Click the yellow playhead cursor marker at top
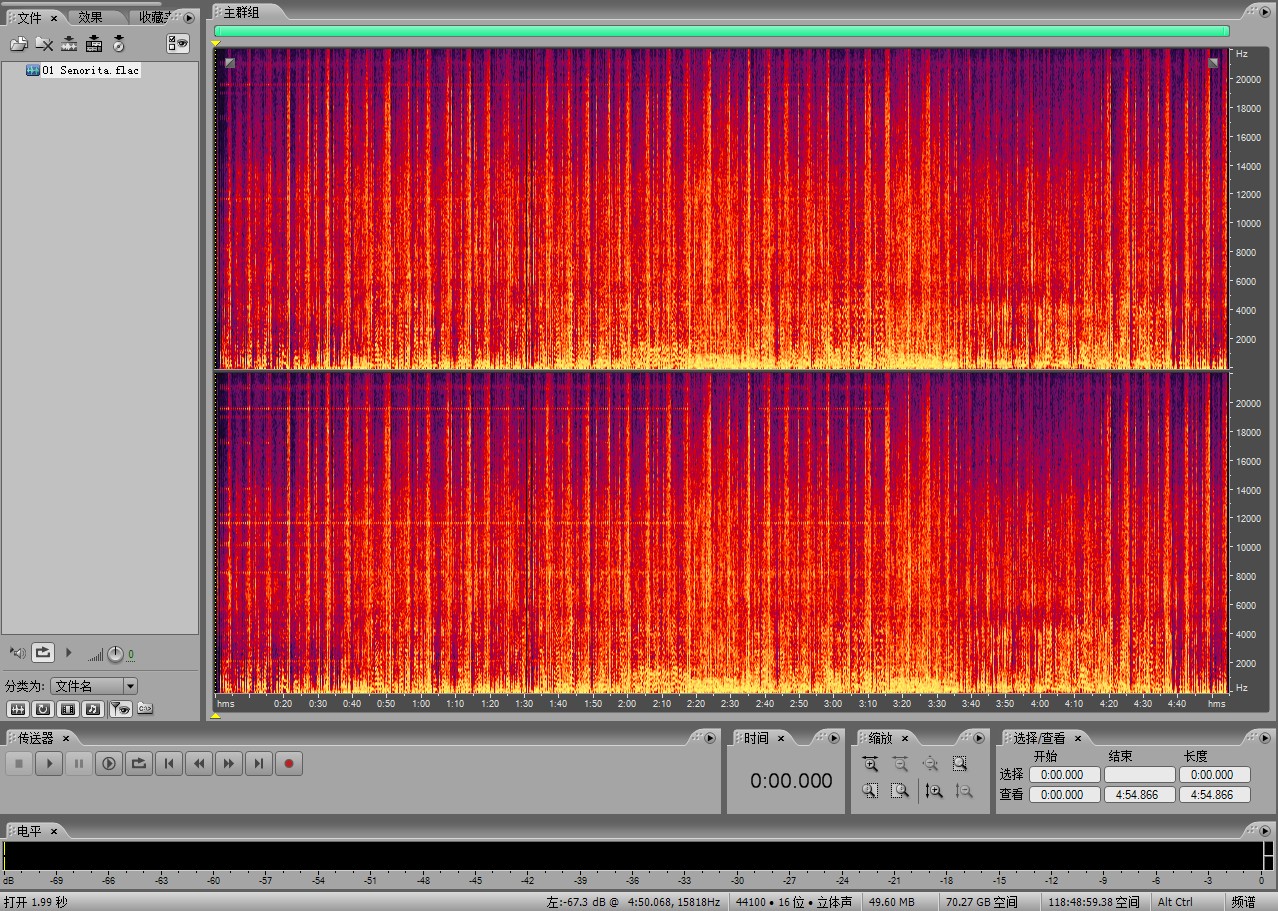Viewport: 1278px width, 911px height. 216,43
